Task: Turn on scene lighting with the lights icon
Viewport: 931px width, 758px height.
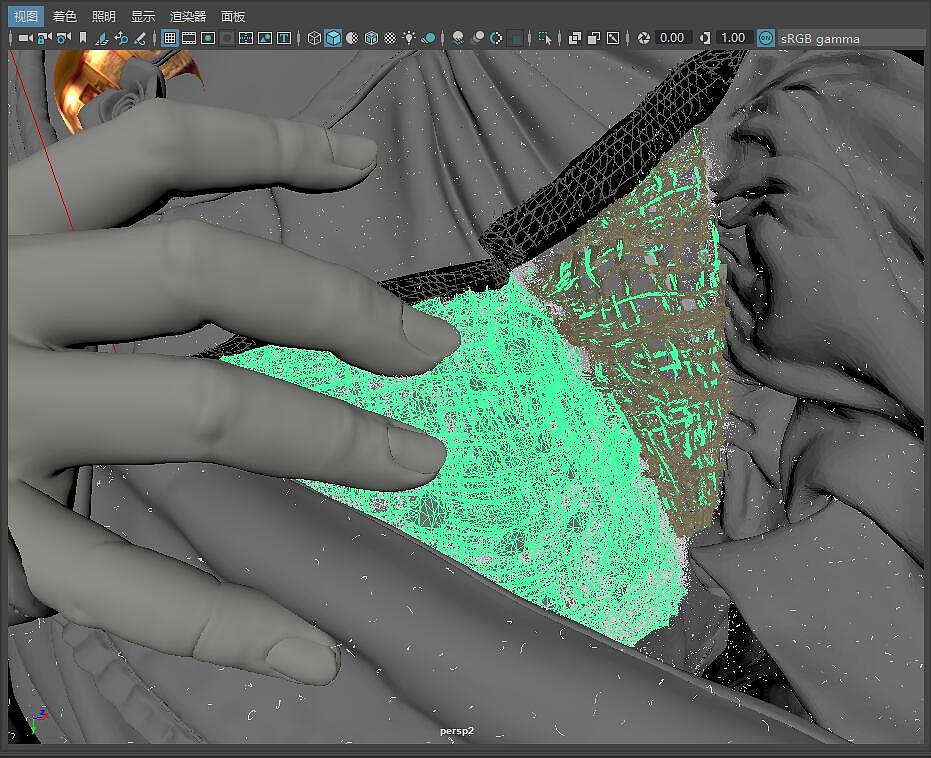Action: tap(410, 38)
